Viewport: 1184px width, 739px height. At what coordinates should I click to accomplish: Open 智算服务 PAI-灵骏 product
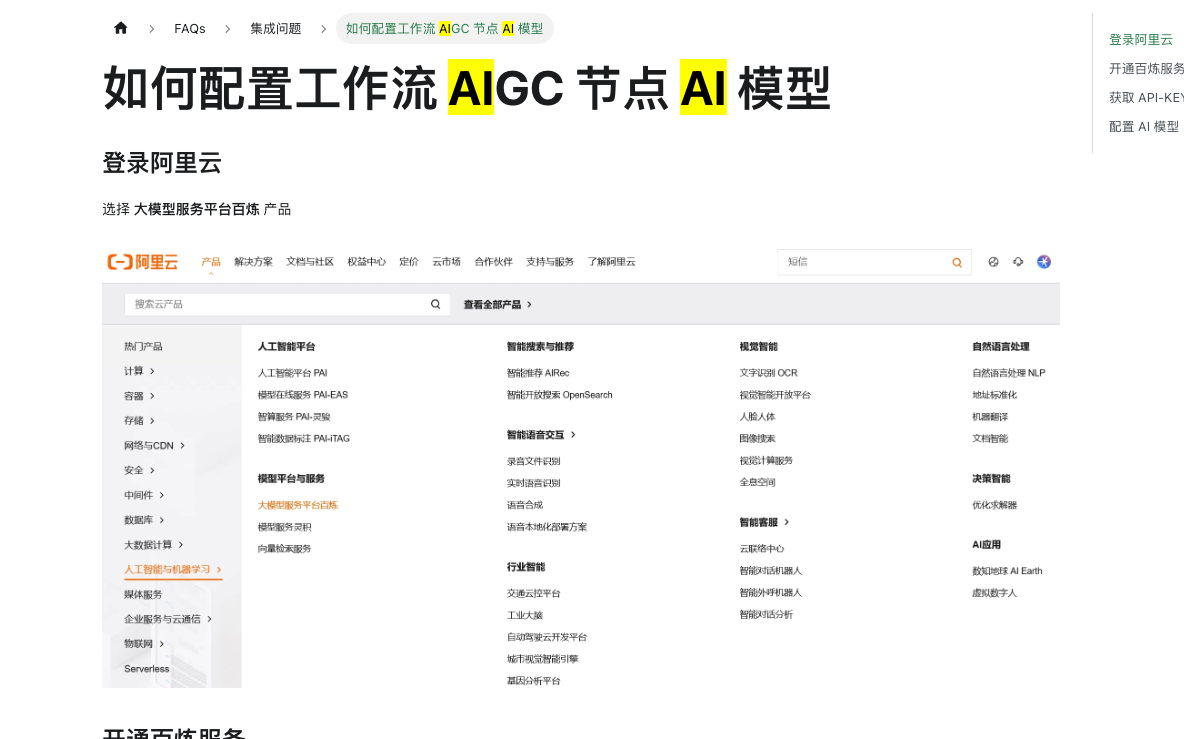294,417
